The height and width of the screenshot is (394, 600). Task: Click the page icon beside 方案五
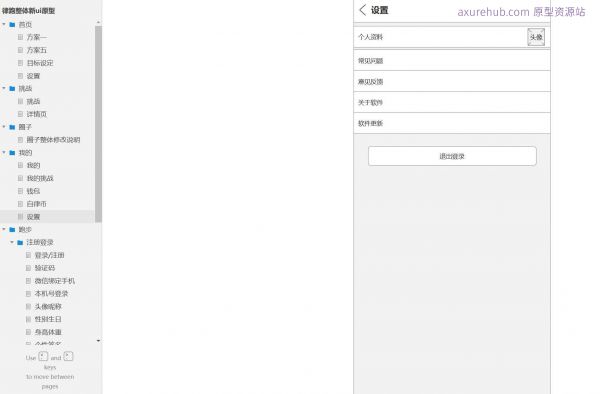(21, 50)
